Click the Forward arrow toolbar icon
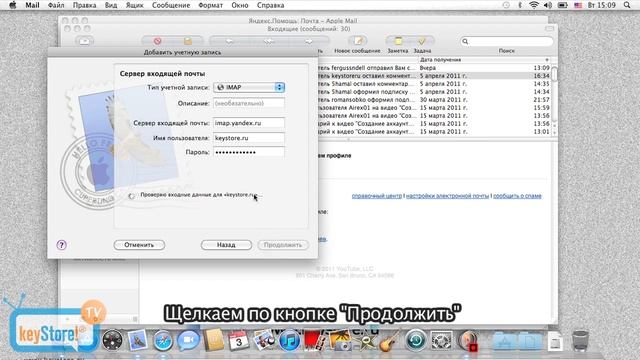Image resolution: width=640 pixels, height=360 pixels. tap(309, 41)
